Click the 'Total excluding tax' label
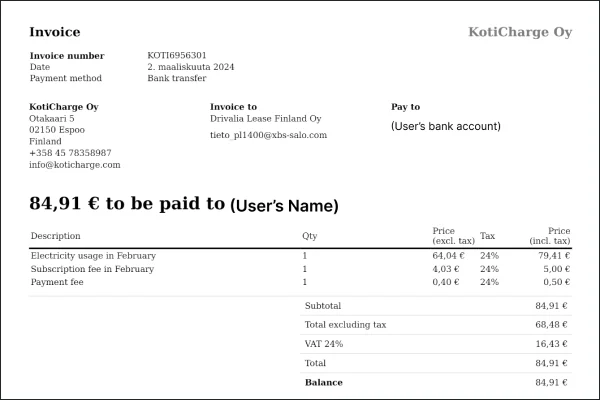Screen dimensions: 600x400 point(346,325)
